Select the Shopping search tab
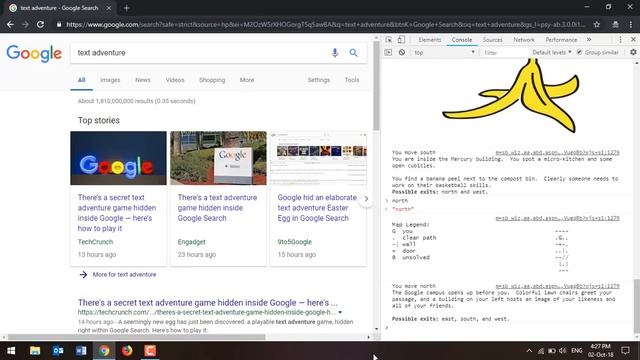 (x=212, y=80)
